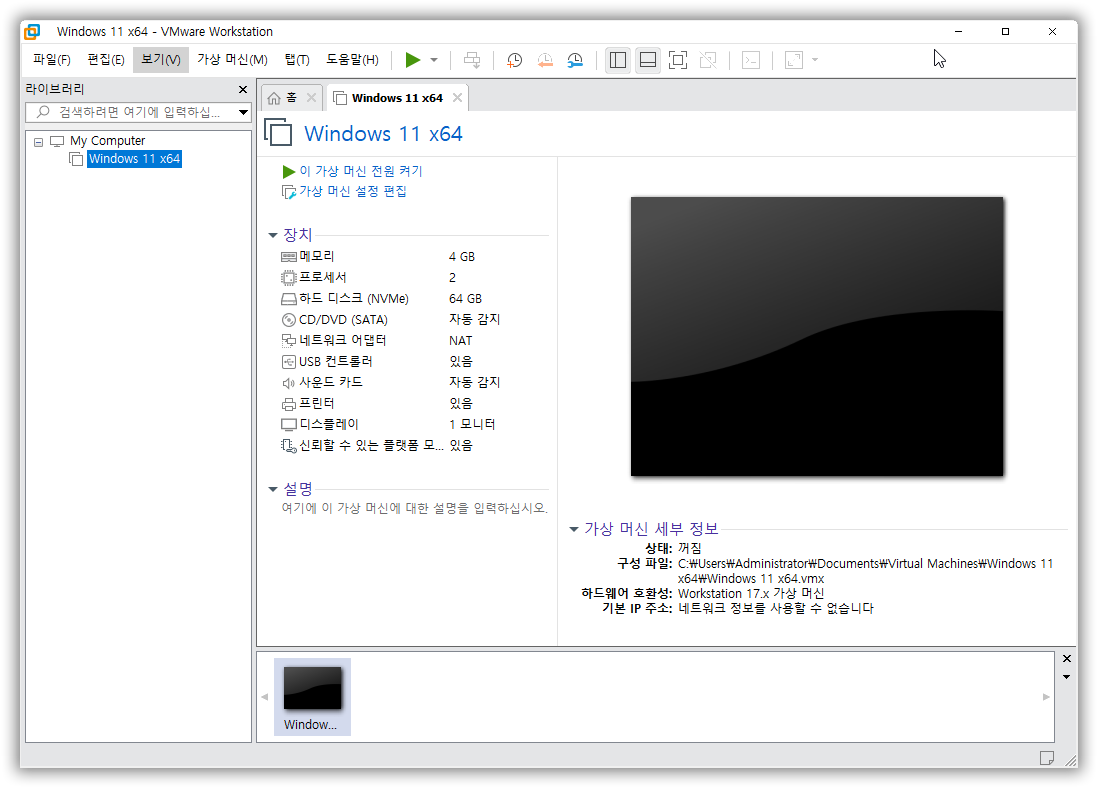Click the stretch guest display icon
This screenshot has width=1098, height=788.
[x=794, y=60]
